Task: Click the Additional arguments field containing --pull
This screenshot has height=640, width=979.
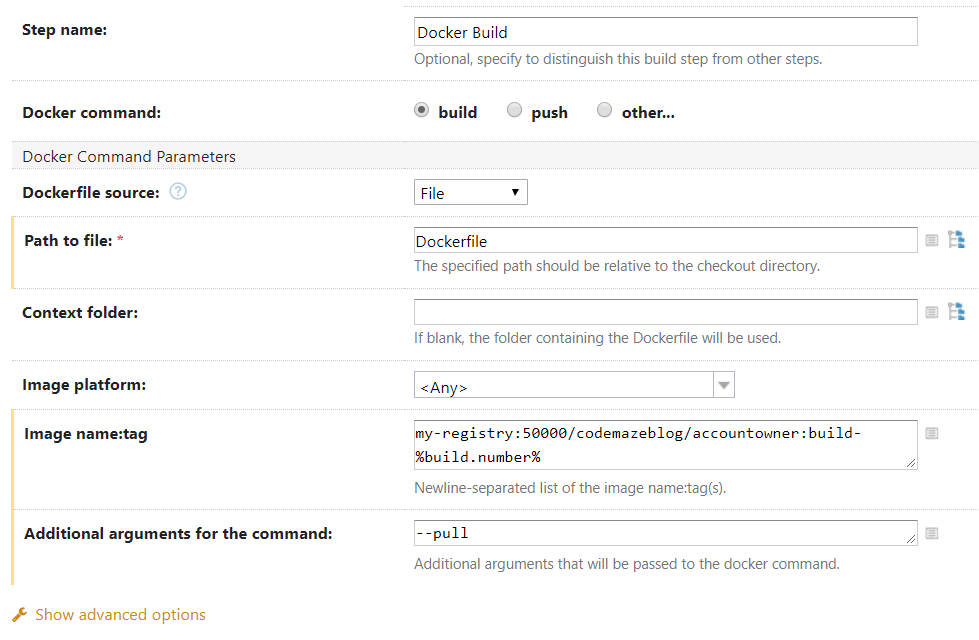Action: (665, 533)
